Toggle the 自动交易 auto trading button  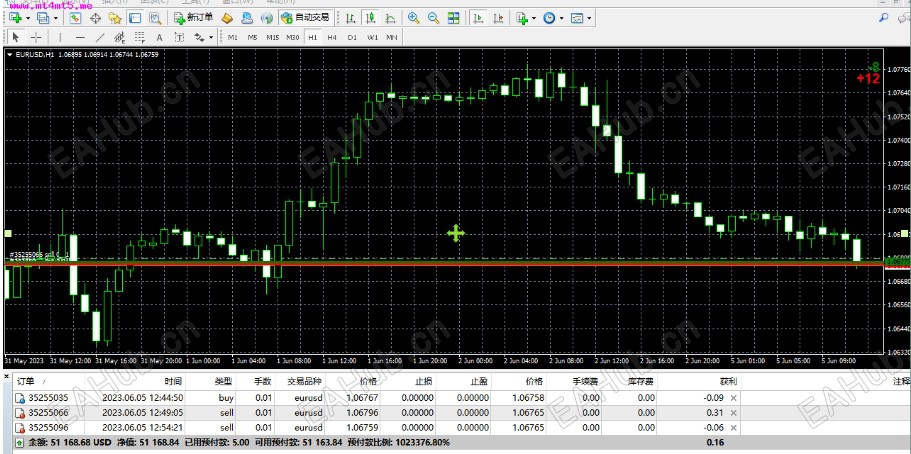tap(306, 18)
